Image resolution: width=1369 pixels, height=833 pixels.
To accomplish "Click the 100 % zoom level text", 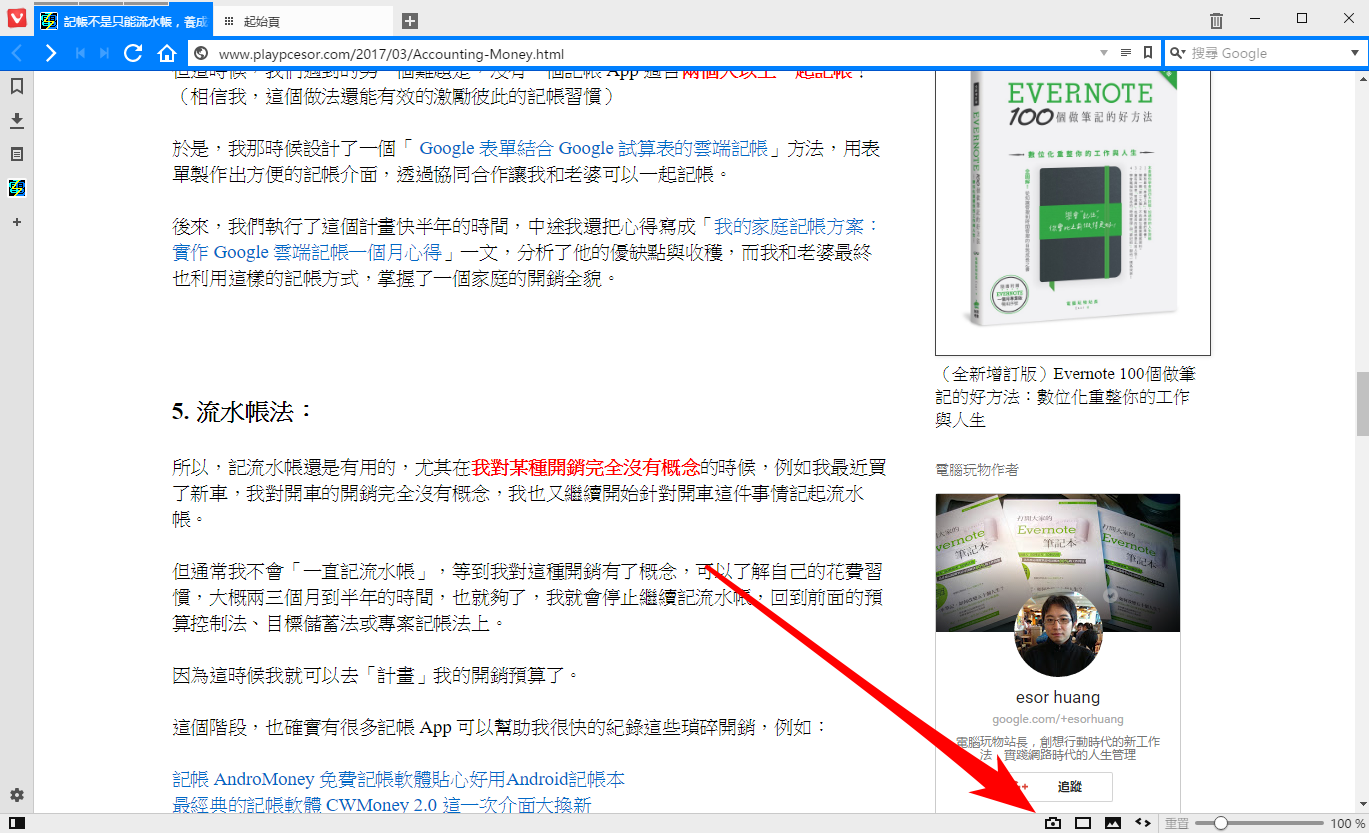I will (1345, 823).
